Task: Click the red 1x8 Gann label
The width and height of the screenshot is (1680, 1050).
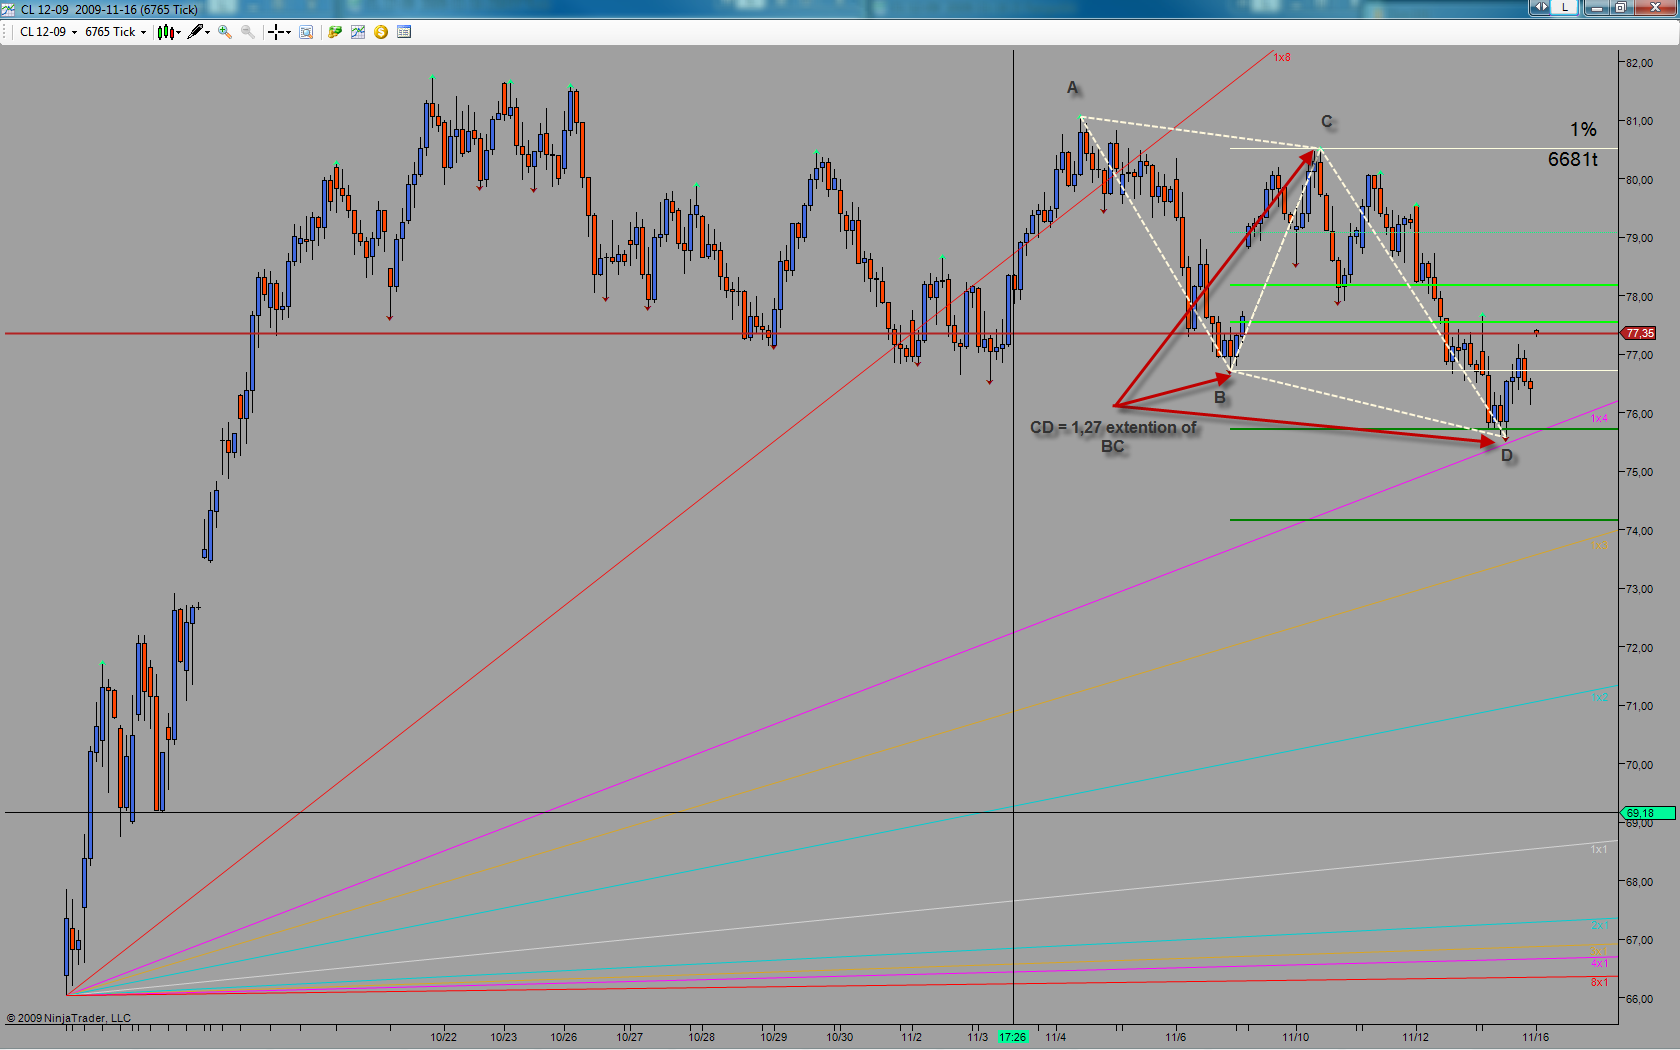Action: (1282, 58)
